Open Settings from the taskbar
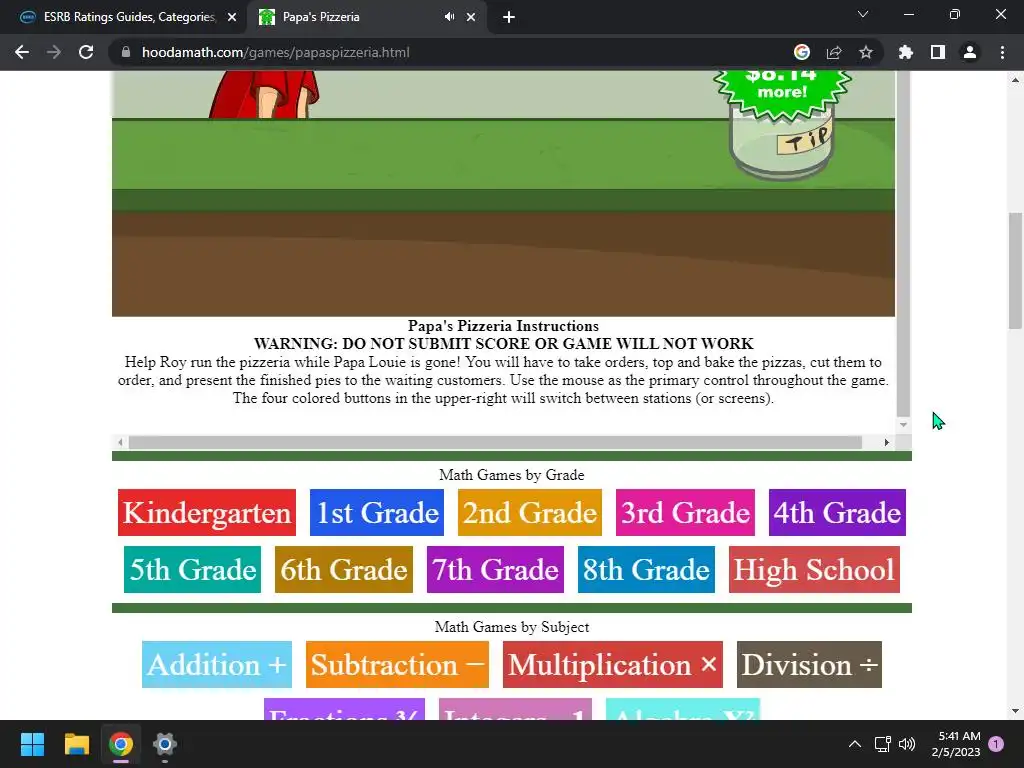Screen dimensions: 1024x768 tap(165, 744)
